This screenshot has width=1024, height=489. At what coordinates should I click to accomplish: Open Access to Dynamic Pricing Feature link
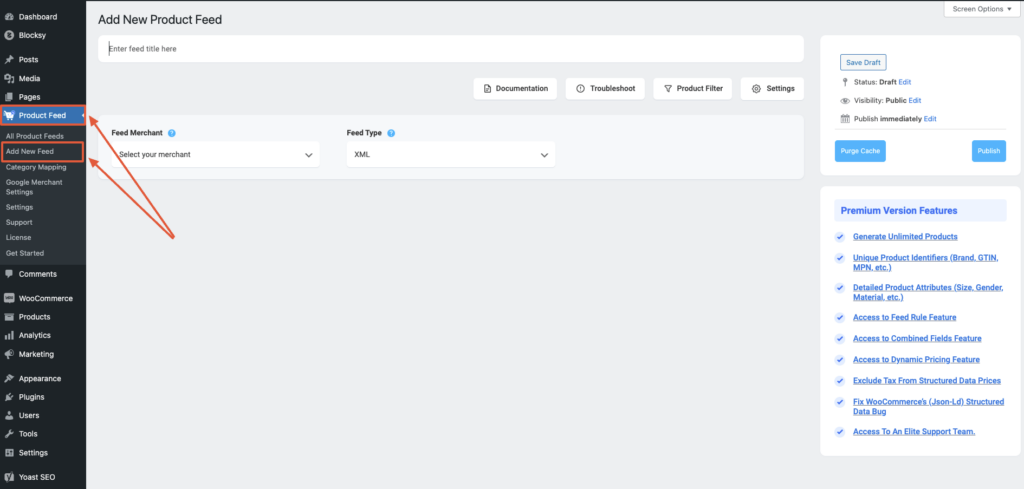tap(916, 360)
